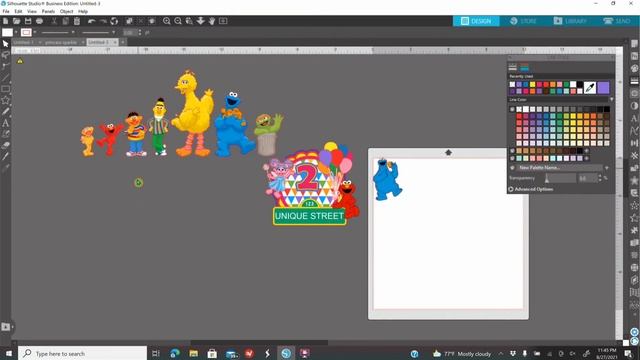Open the File menu
The width and height of the screenshot is (640, 360).
point(6,11)
